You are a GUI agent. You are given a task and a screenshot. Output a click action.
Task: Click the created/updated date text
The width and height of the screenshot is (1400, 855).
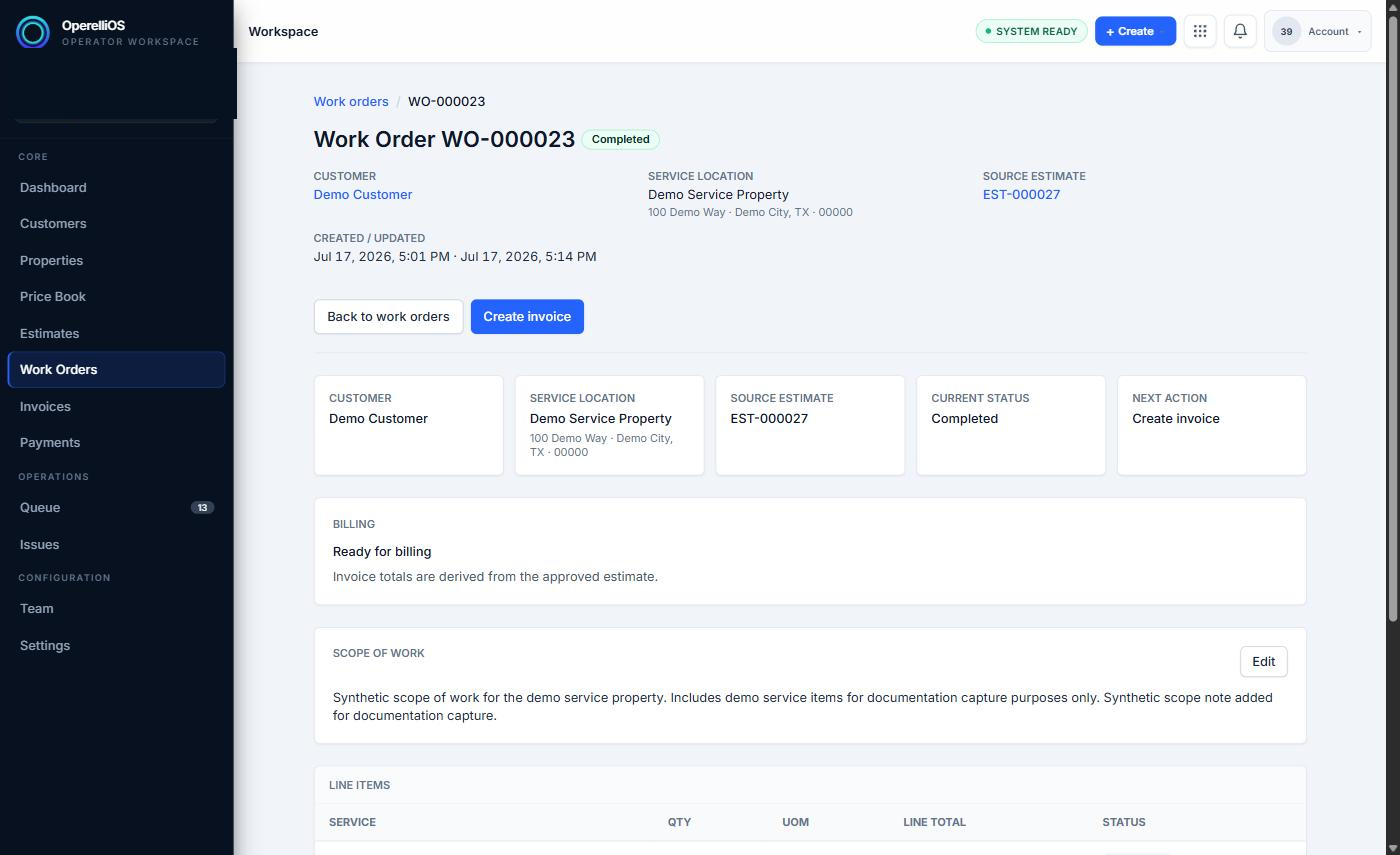click(x=455, y=256)
